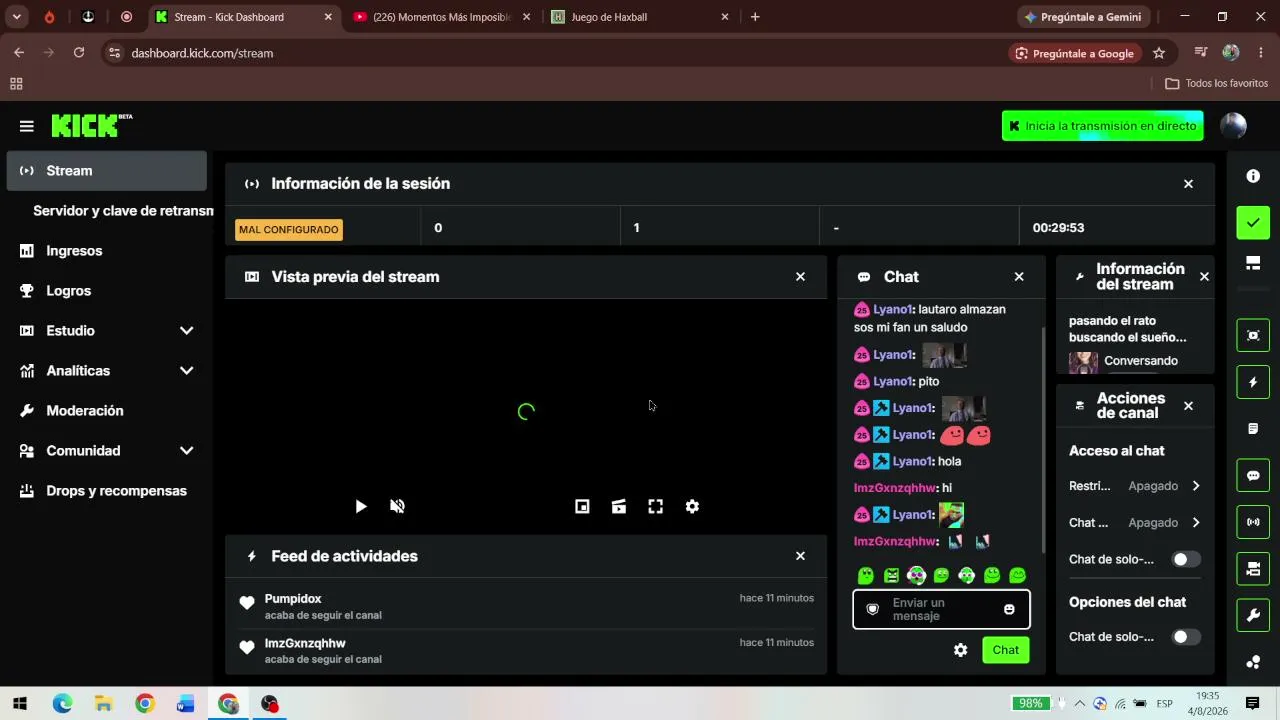Click the Kick BETA logo
Image resolution: width=1280 pixels, height=720 pixels.
[x=91, y=125]
